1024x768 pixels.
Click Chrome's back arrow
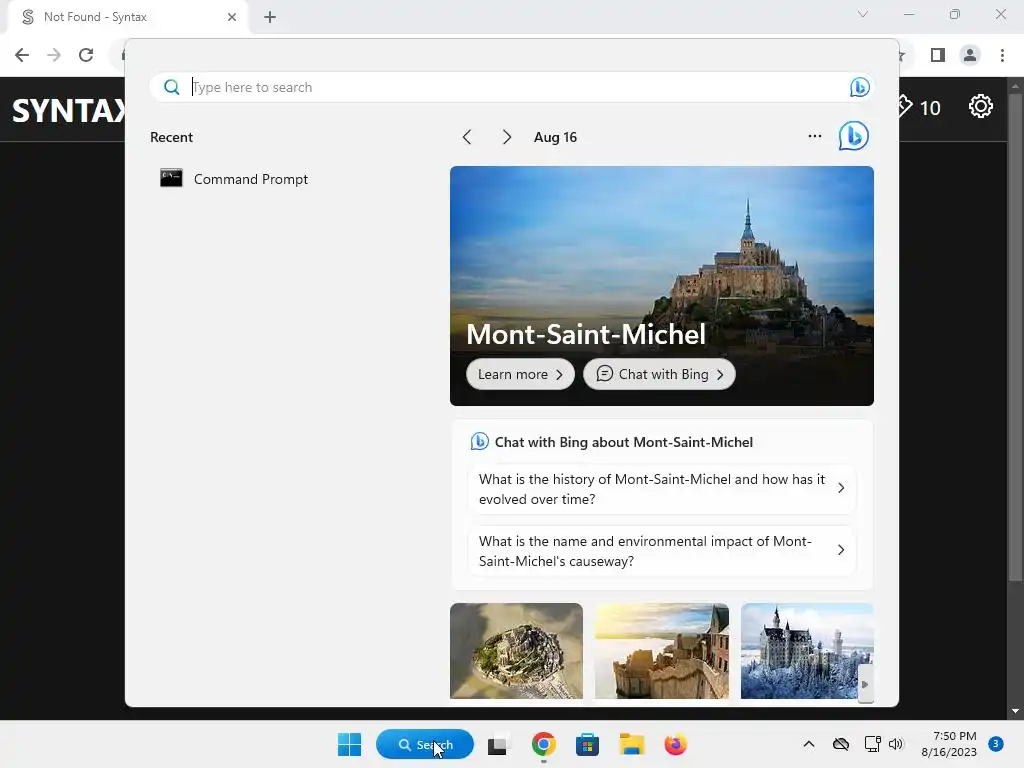click(x=22, y=55)
